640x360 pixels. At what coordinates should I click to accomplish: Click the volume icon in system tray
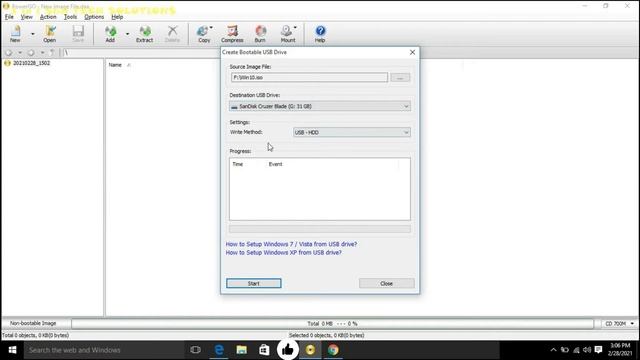click(587, 350)
